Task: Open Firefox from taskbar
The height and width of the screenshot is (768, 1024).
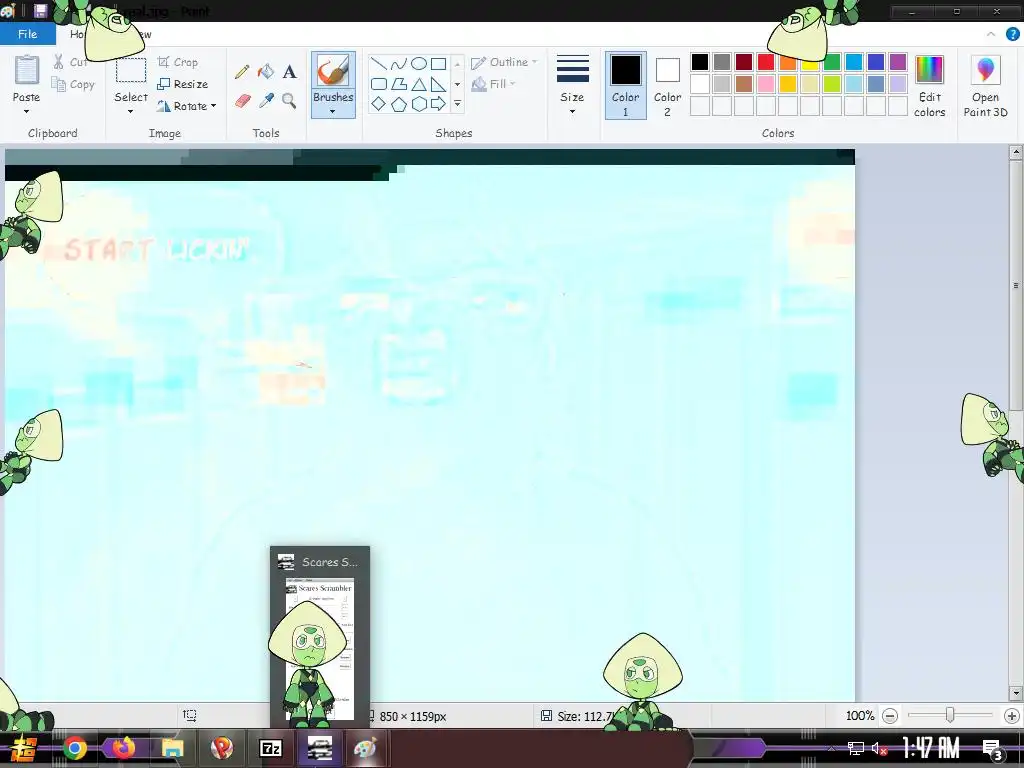Action: (123, 748)
